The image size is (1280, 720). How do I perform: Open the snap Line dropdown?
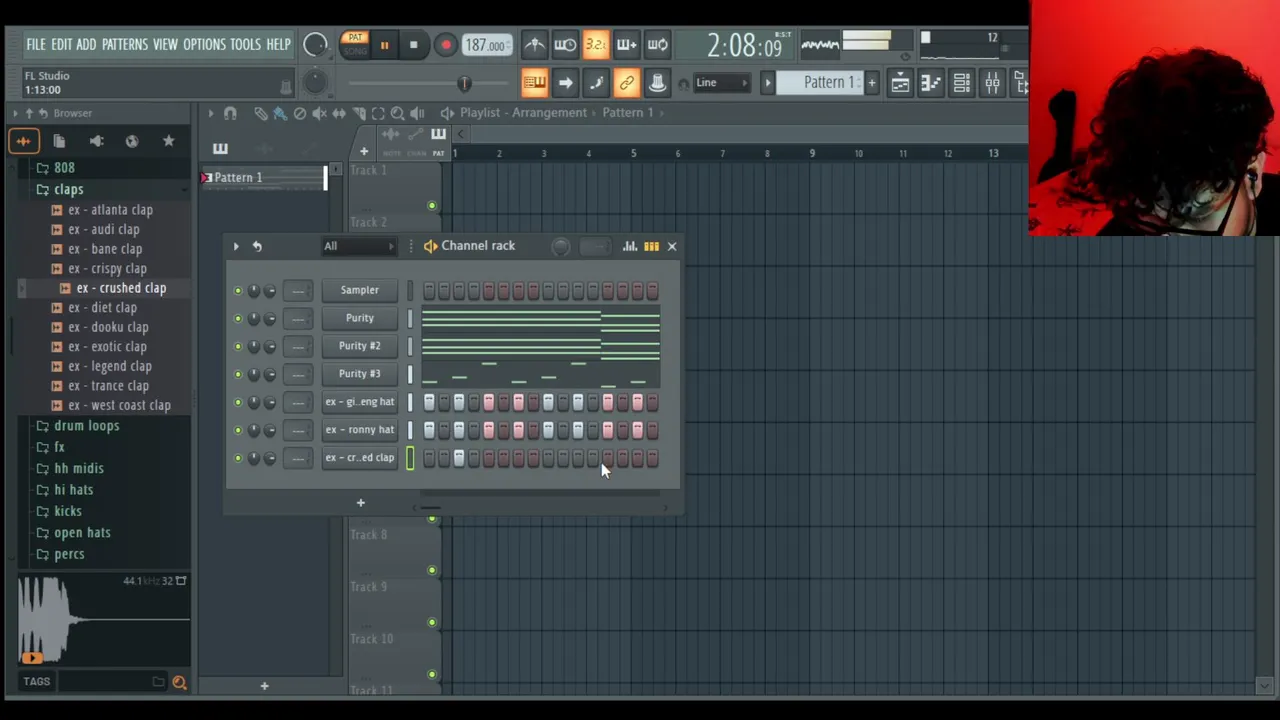pos(723,82)
